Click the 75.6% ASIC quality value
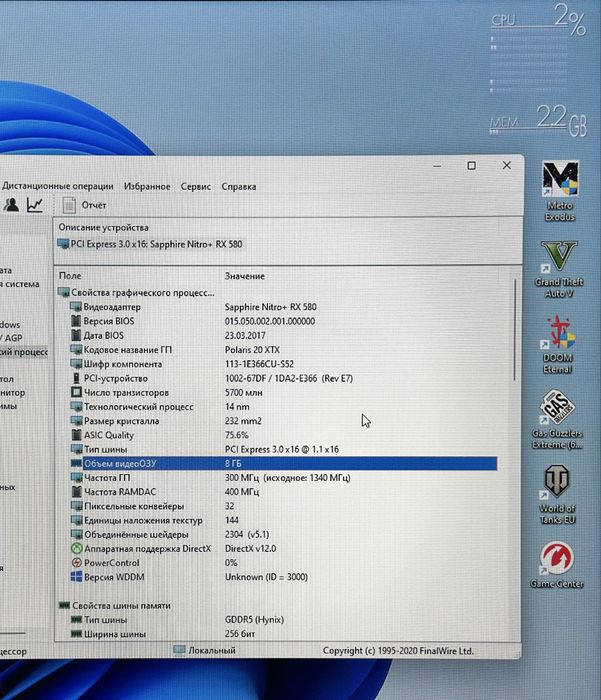This screenshot has width=601, height=700. [237, 435]
